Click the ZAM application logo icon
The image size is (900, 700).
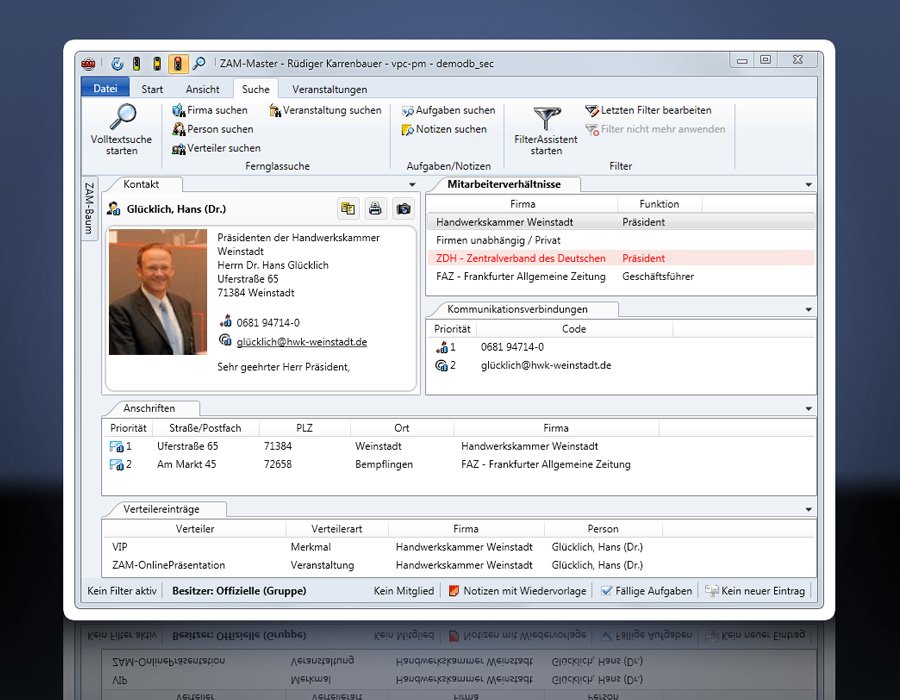coord(88,64)
